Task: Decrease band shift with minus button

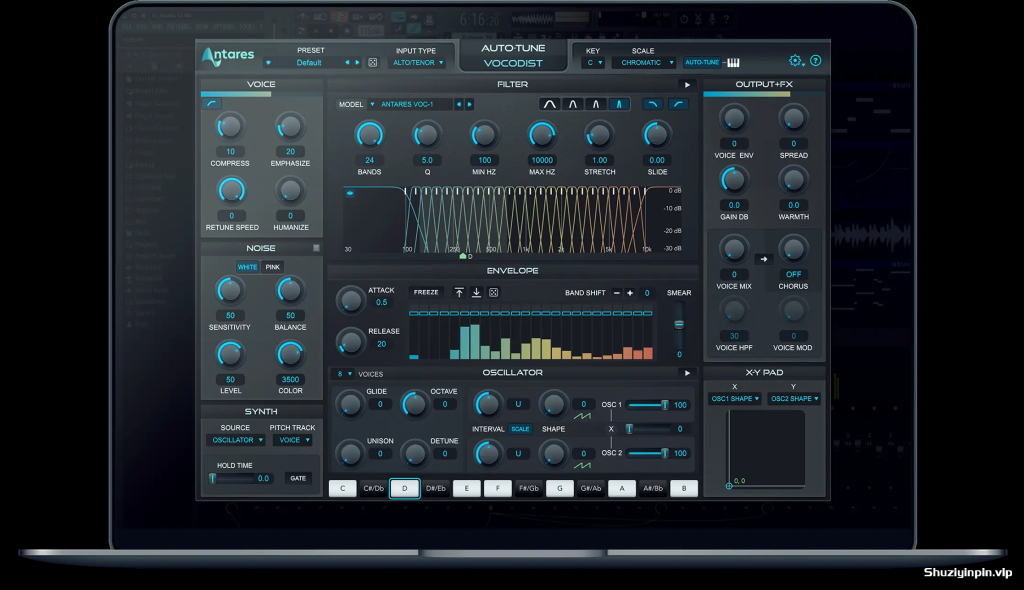Action: (616, 293)
